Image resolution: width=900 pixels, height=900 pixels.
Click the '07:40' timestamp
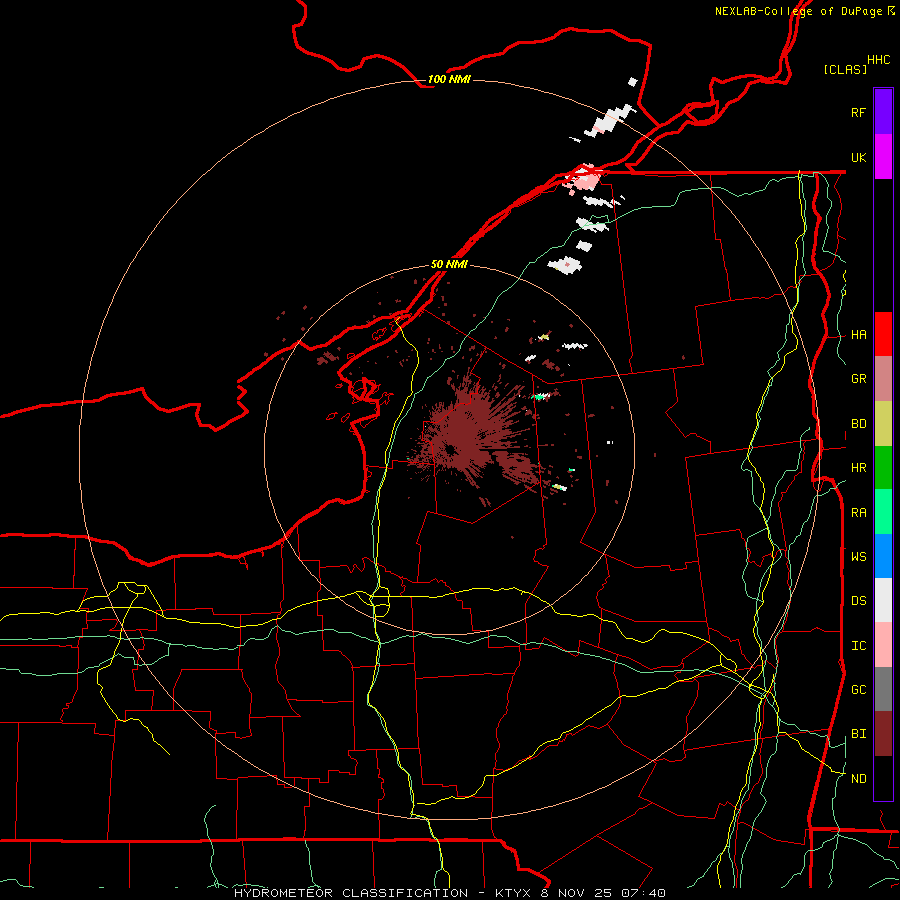pyautogui.click(x=645, y=893)
